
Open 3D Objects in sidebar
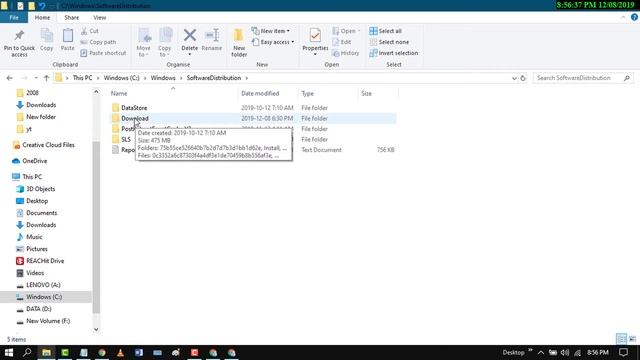click(x=40, y=189)
